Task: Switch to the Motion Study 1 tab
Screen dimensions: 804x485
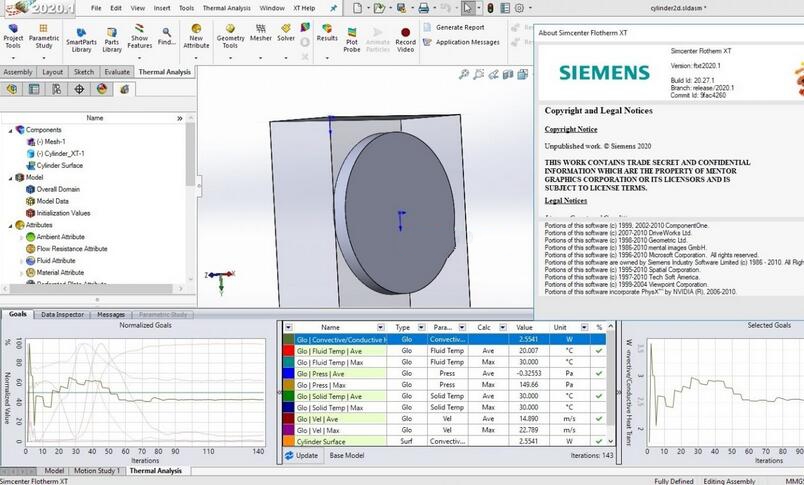Action: coord(96,470)
